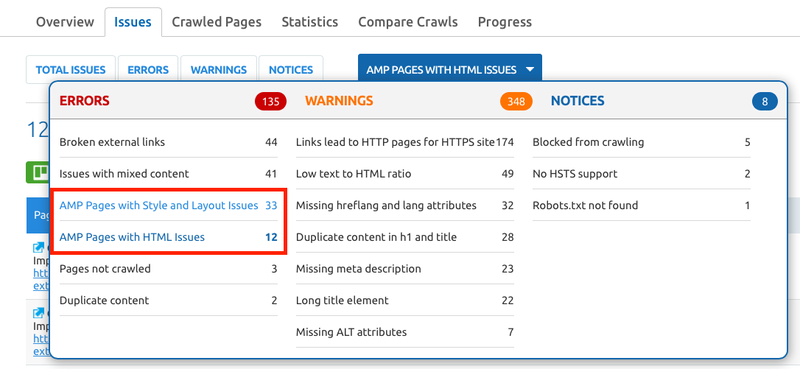Select Duplicate content in h1 and title

click(405, 237)
